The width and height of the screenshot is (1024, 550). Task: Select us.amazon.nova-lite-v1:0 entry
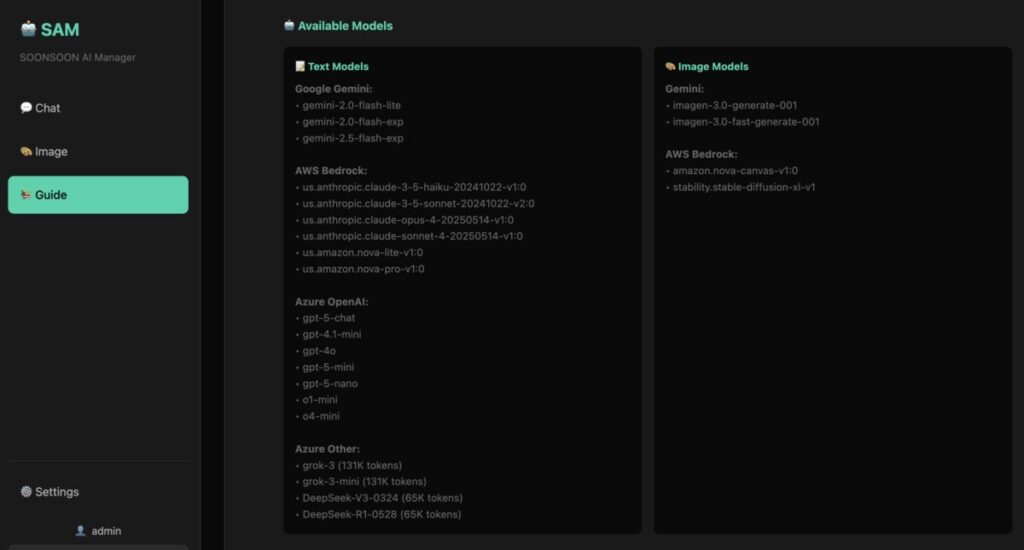point(362,252)
